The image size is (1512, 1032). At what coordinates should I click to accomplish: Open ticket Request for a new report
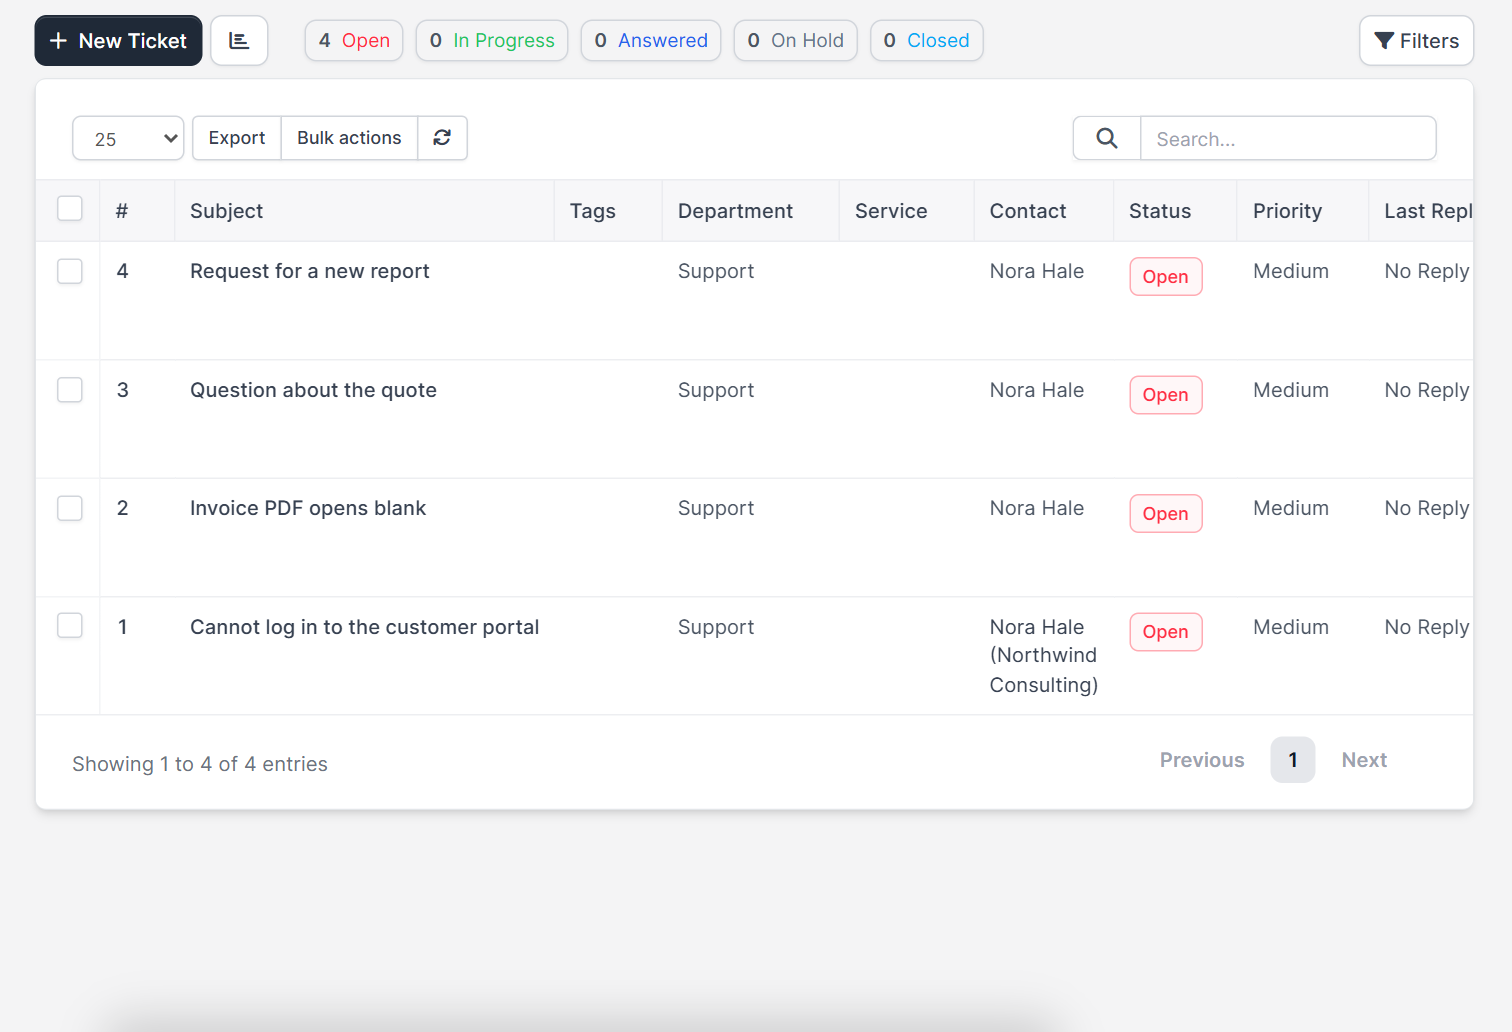point(310,271)
